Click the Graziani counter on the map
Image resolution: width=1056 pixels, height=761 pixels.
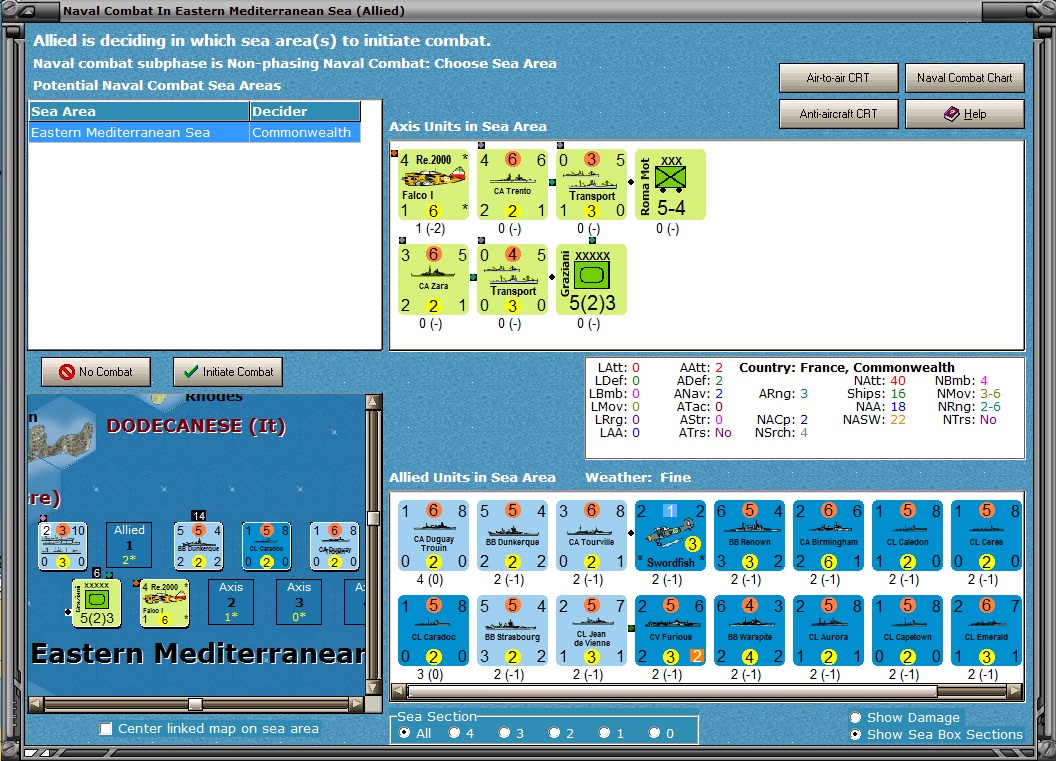(x=97, y=603)
